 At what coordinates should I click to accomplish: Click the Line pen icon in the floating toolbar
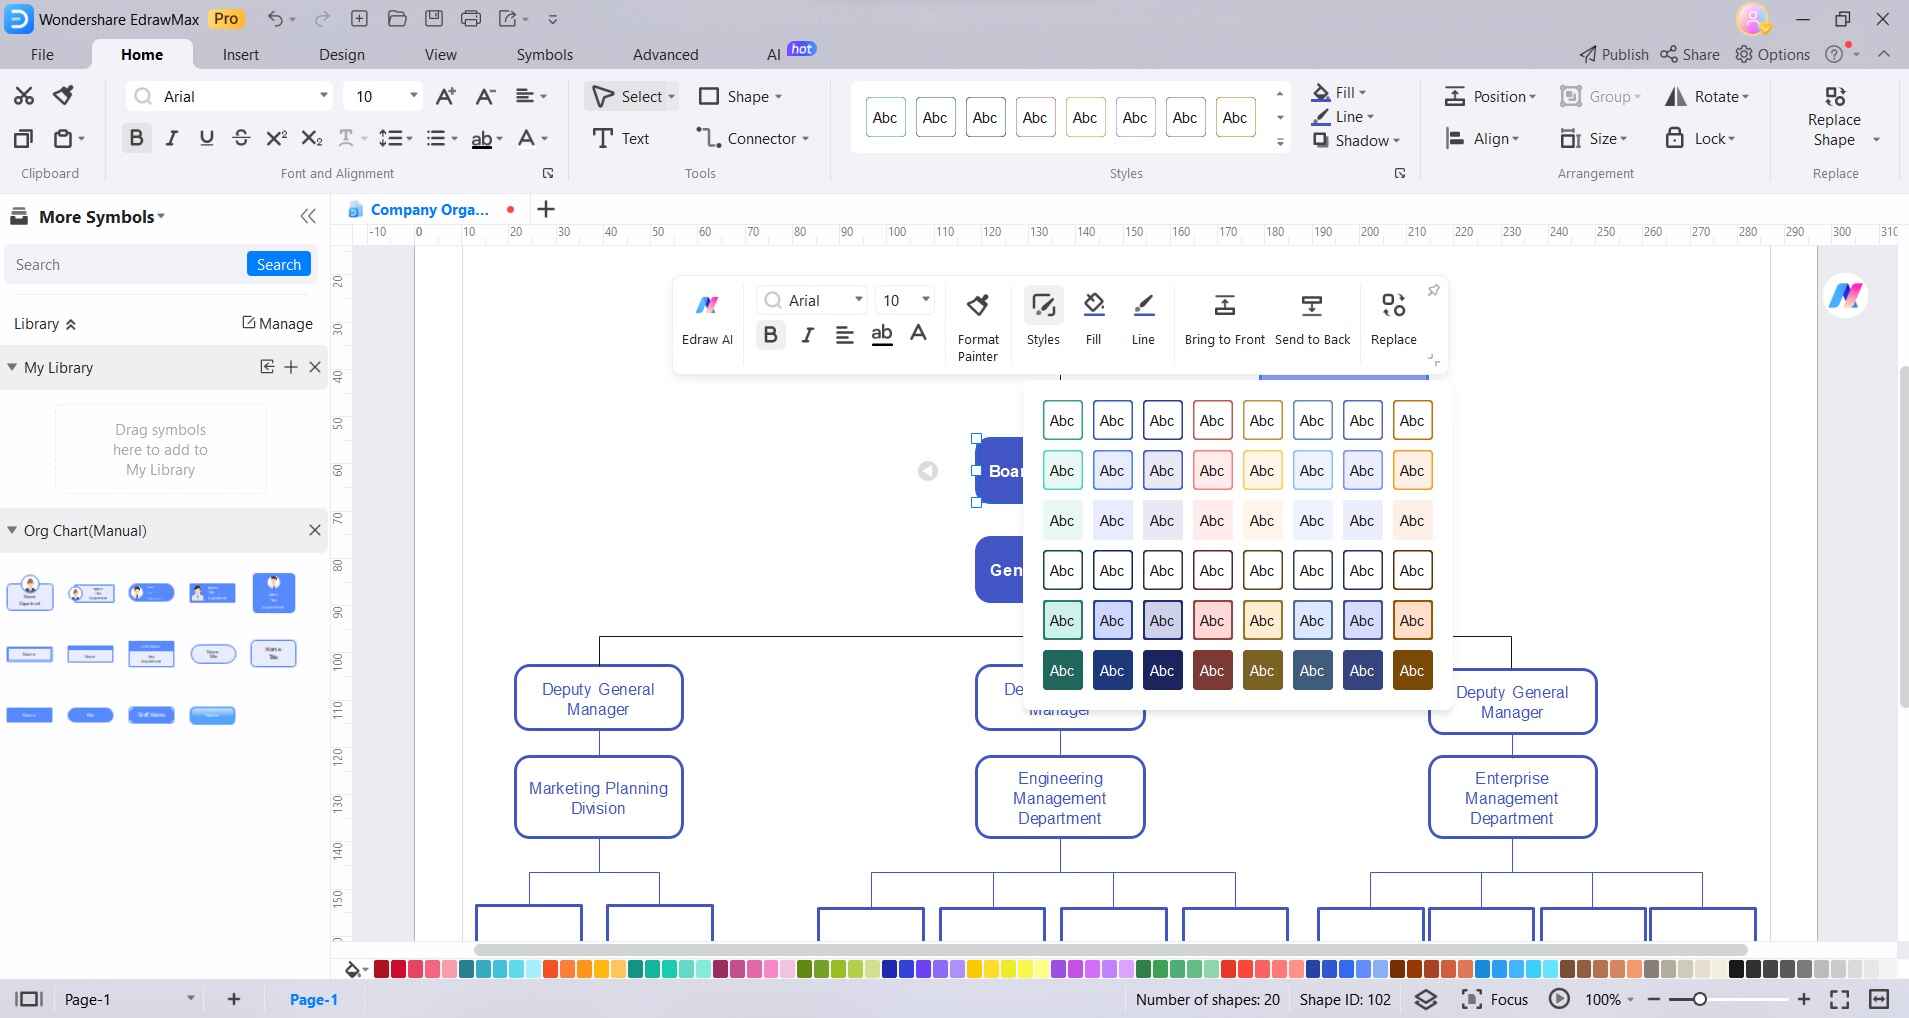click(1143, 319)
